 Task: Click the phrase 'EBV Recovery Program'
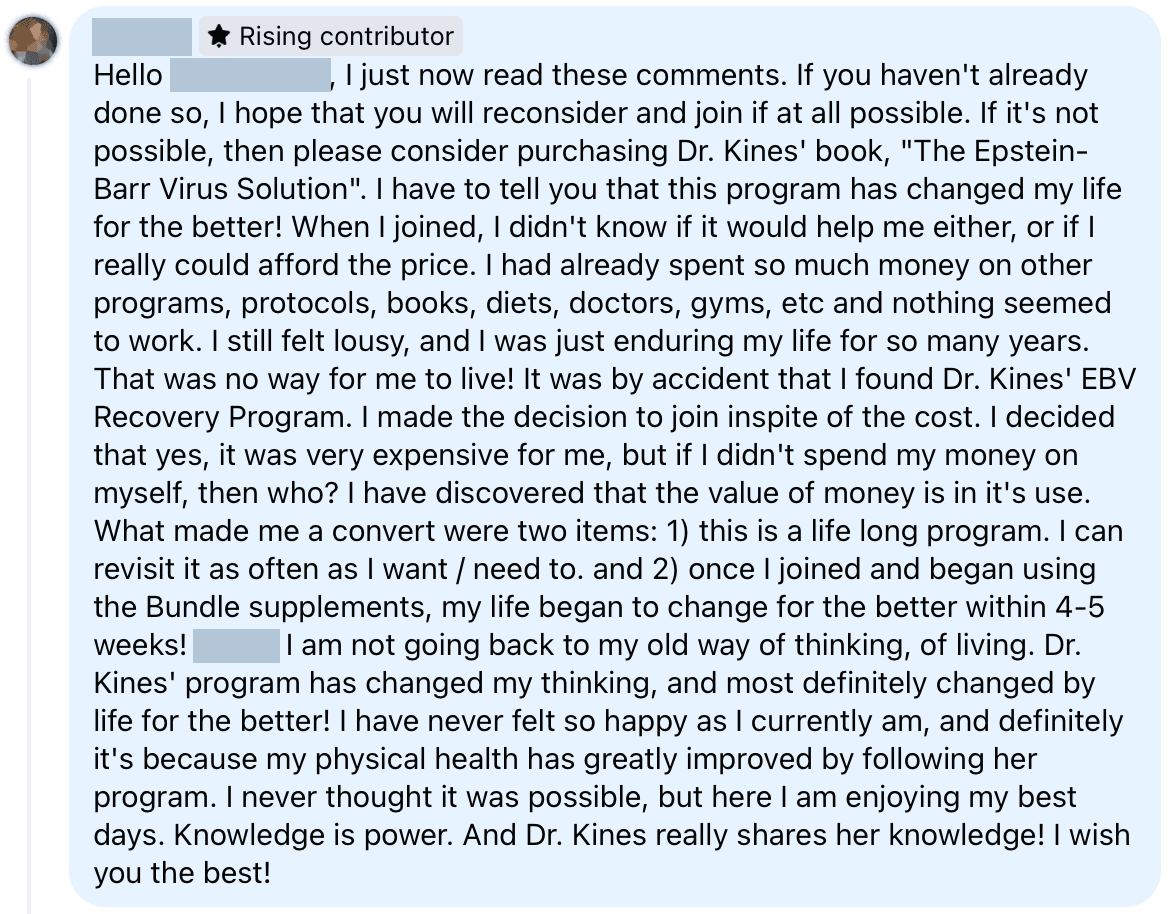tap(614, 398)
